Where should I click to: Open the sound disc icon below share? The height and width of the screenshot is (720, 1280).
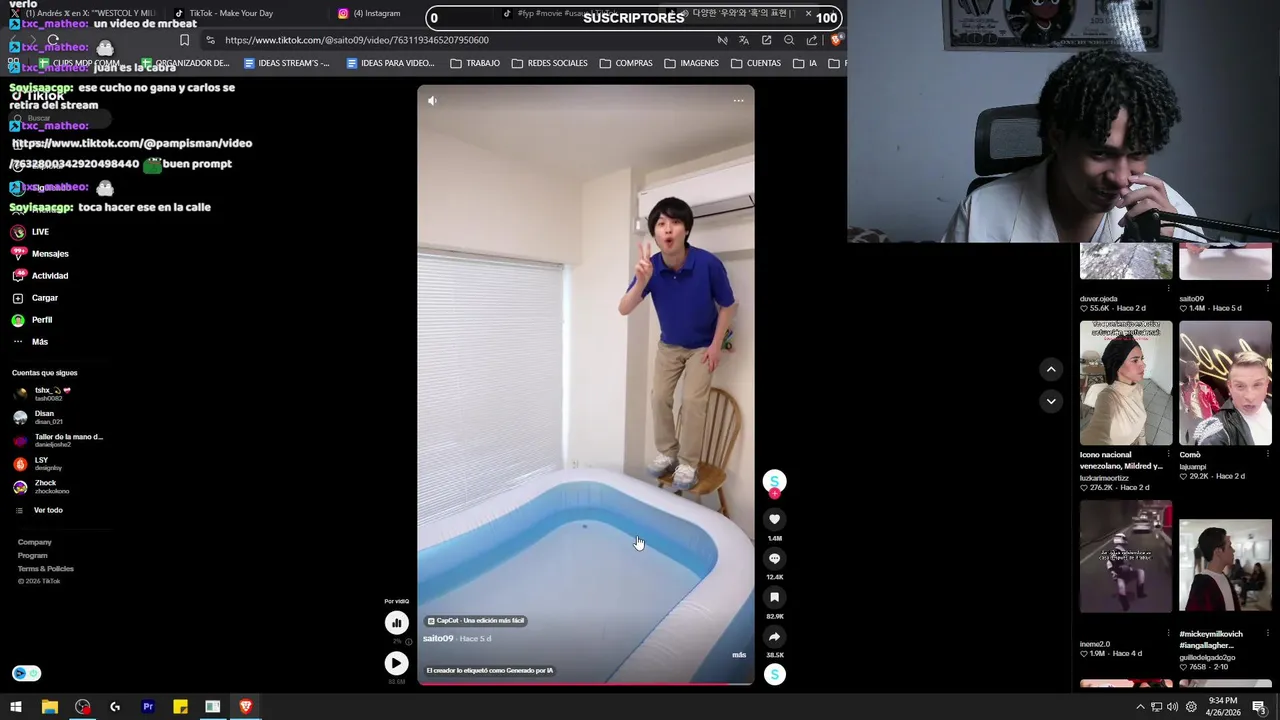click(x=774, y=674)
